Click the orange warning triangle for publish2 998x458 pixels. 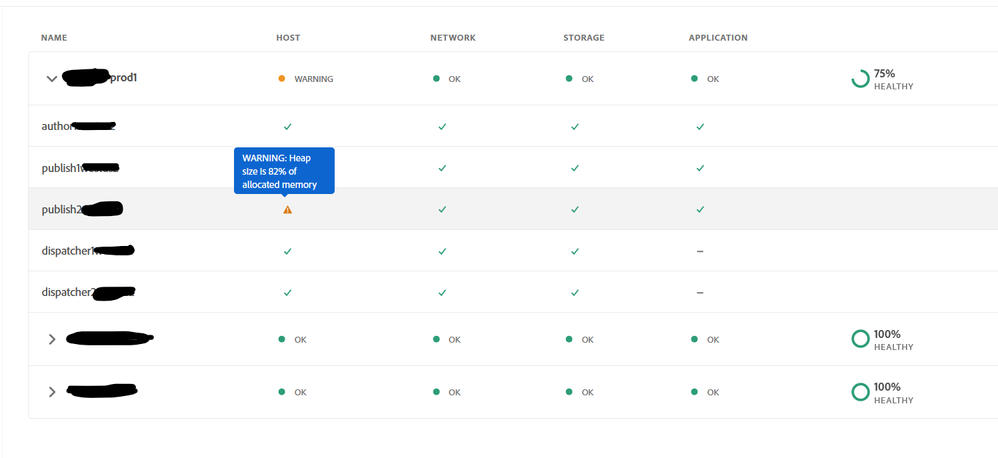[287, 210]
